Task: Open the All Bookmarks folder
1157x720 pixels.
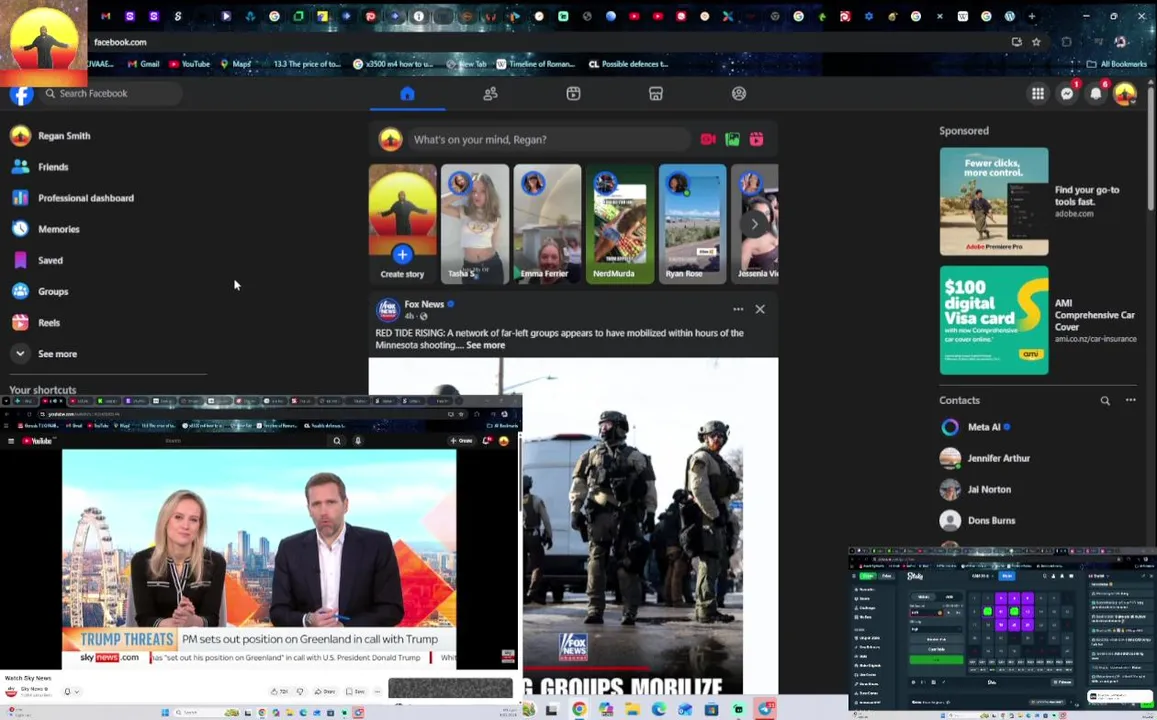Action: [1116, 64]
